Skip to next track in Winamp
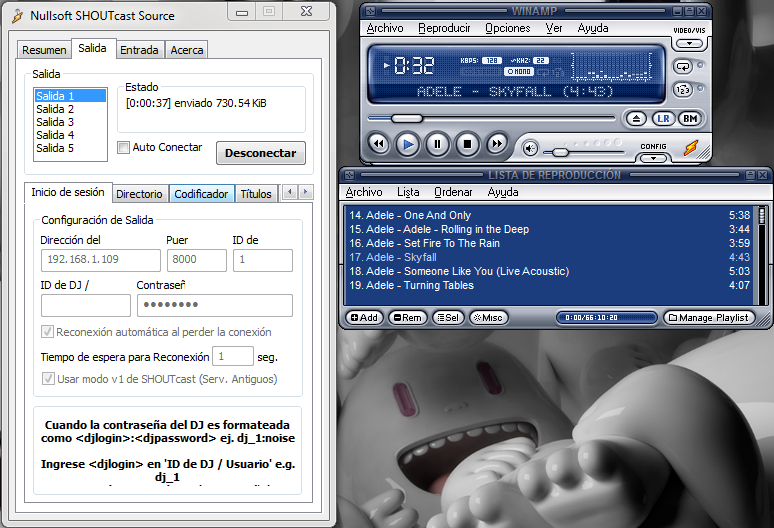Viewport: 774px width, 528px height. pos(497,144)
